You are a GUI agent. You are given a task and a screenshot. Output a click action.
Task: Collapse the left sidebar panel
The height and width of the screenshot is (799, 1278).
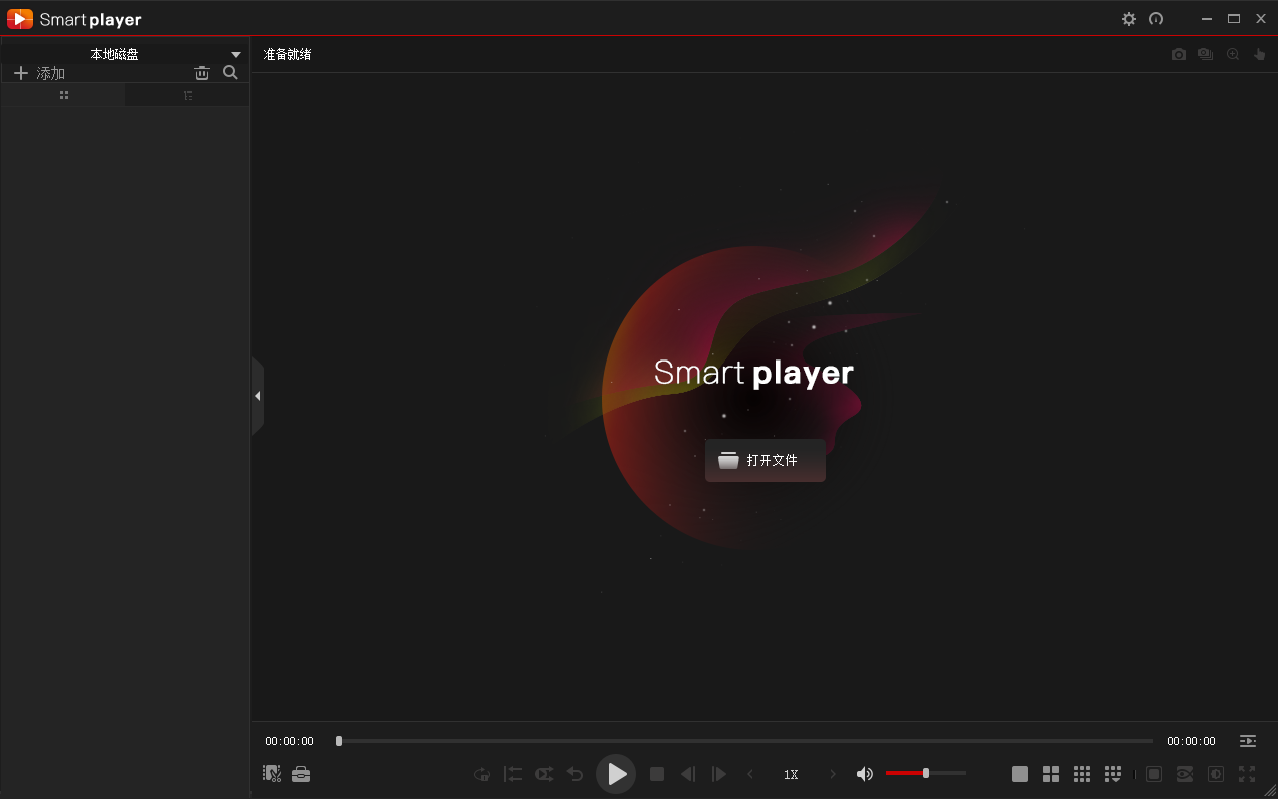click(x=257, y=396)
